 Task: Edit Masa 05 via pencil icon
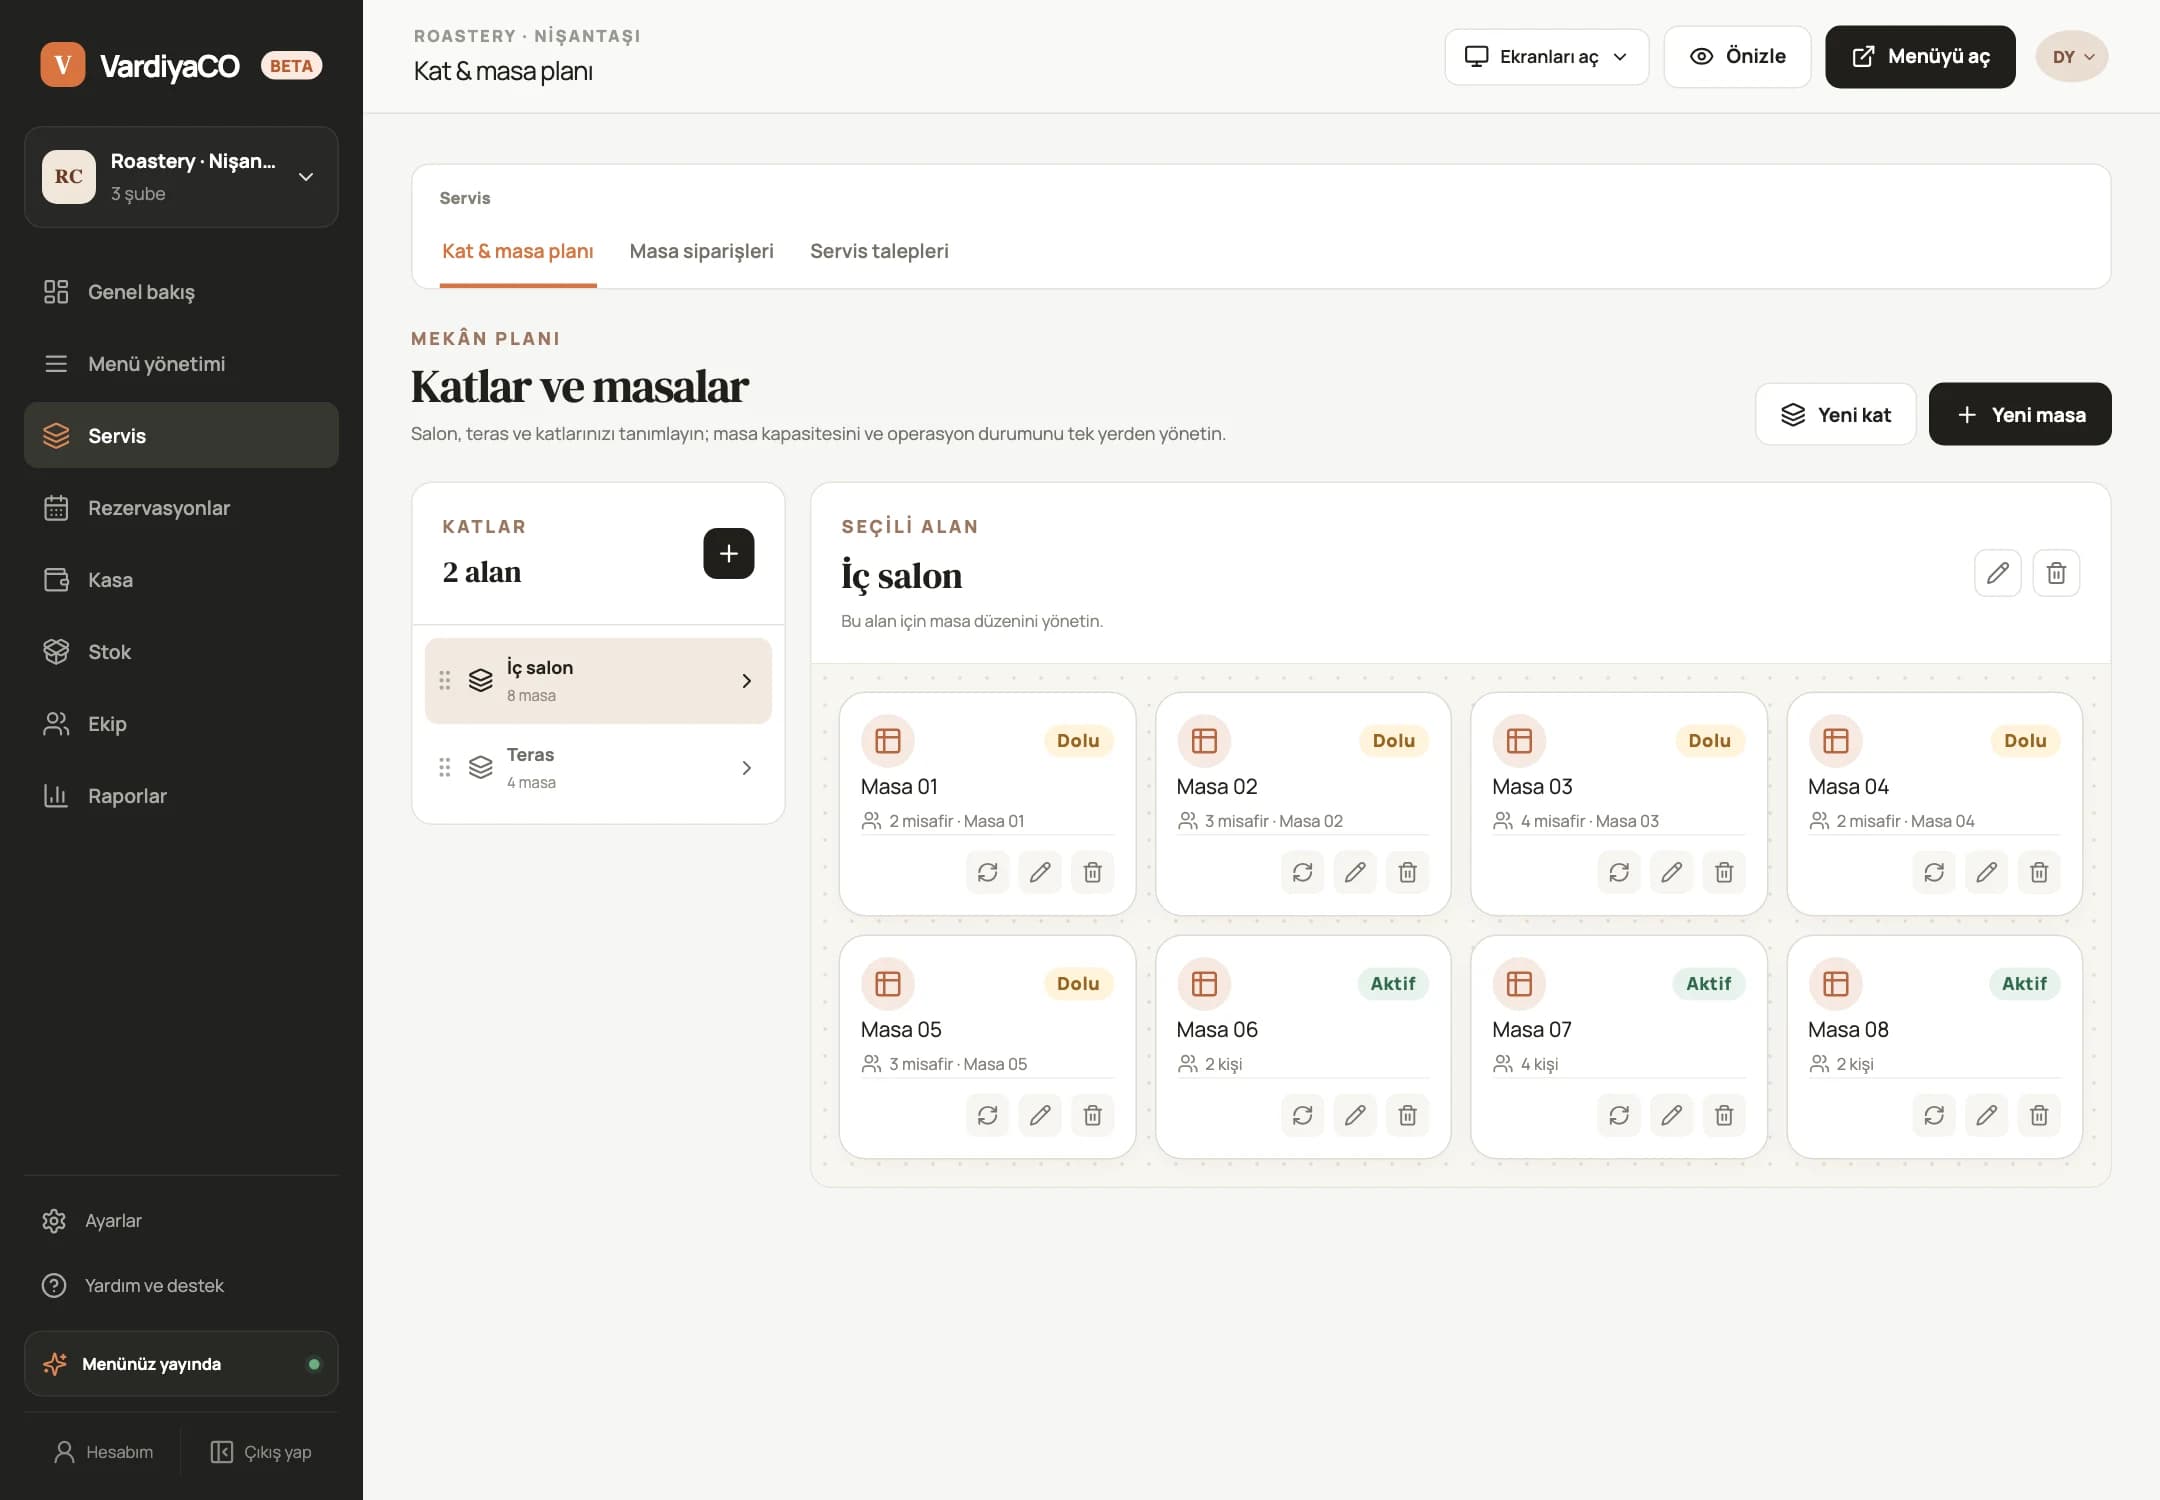1040,1115
